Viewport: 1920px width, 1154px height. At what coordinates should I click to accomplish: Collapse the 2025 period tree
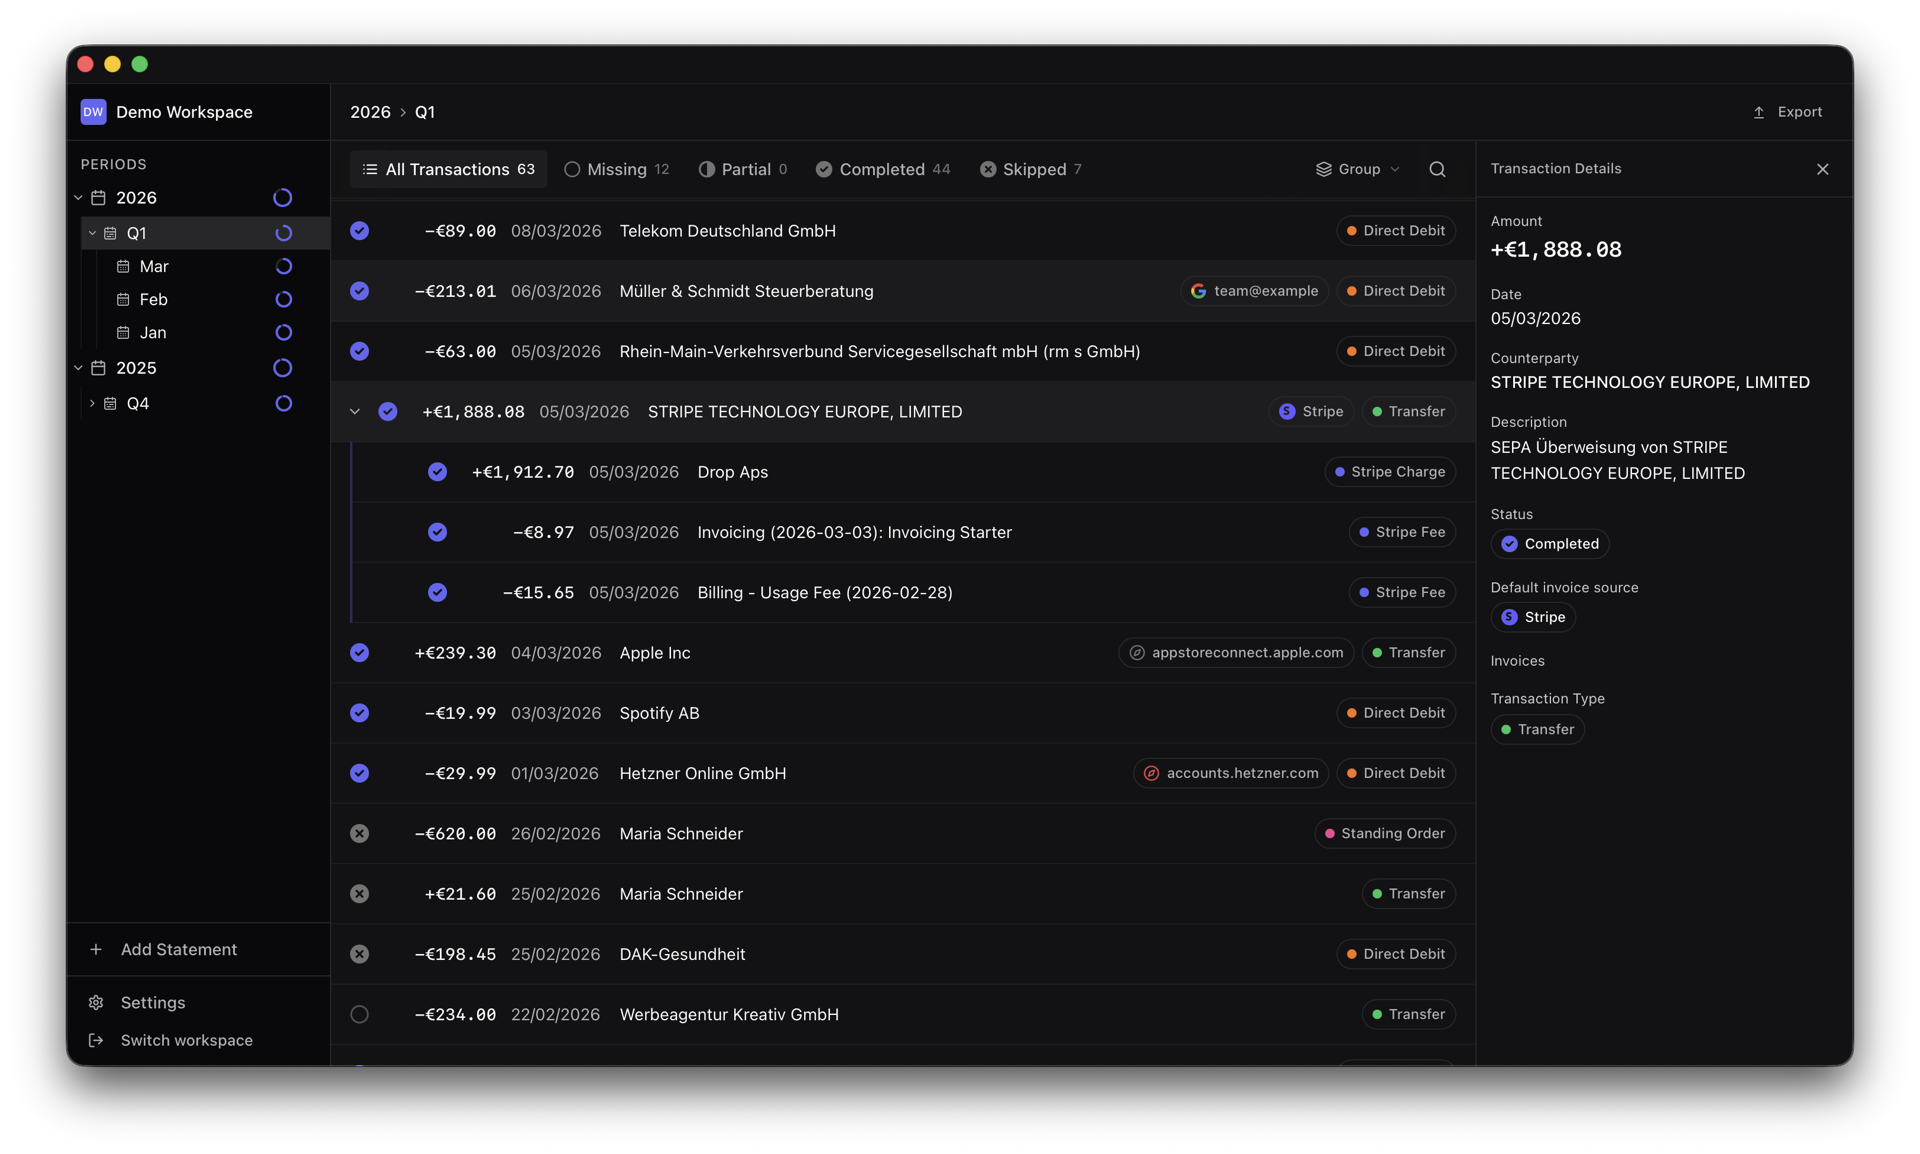78,368
